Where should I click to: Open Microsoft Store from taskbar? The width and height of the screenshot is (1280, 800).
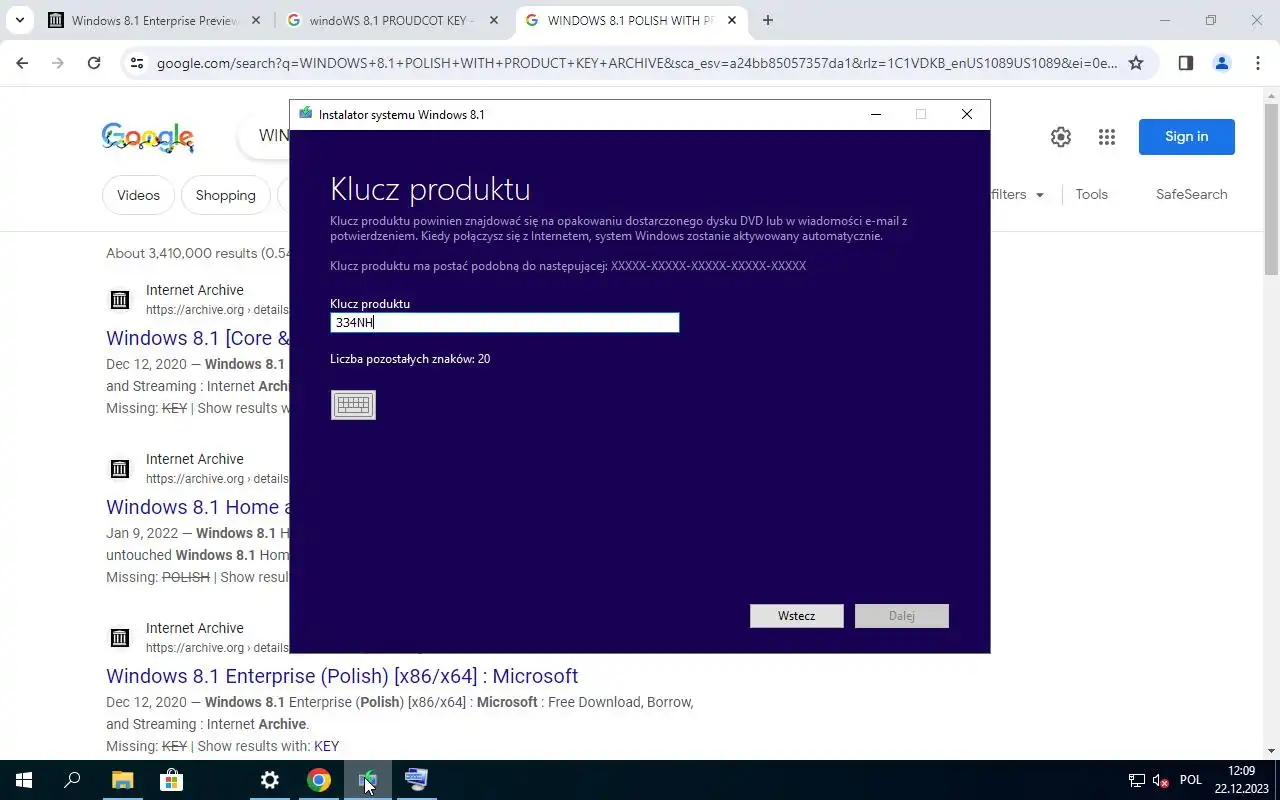click(171, 780)
